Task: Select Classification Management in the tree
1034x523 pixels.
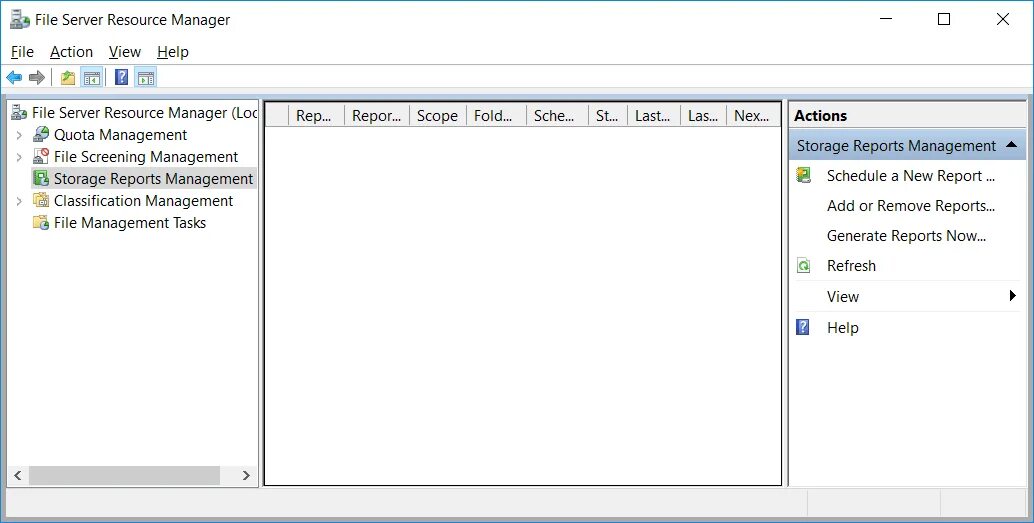Action: coord(143,200)
